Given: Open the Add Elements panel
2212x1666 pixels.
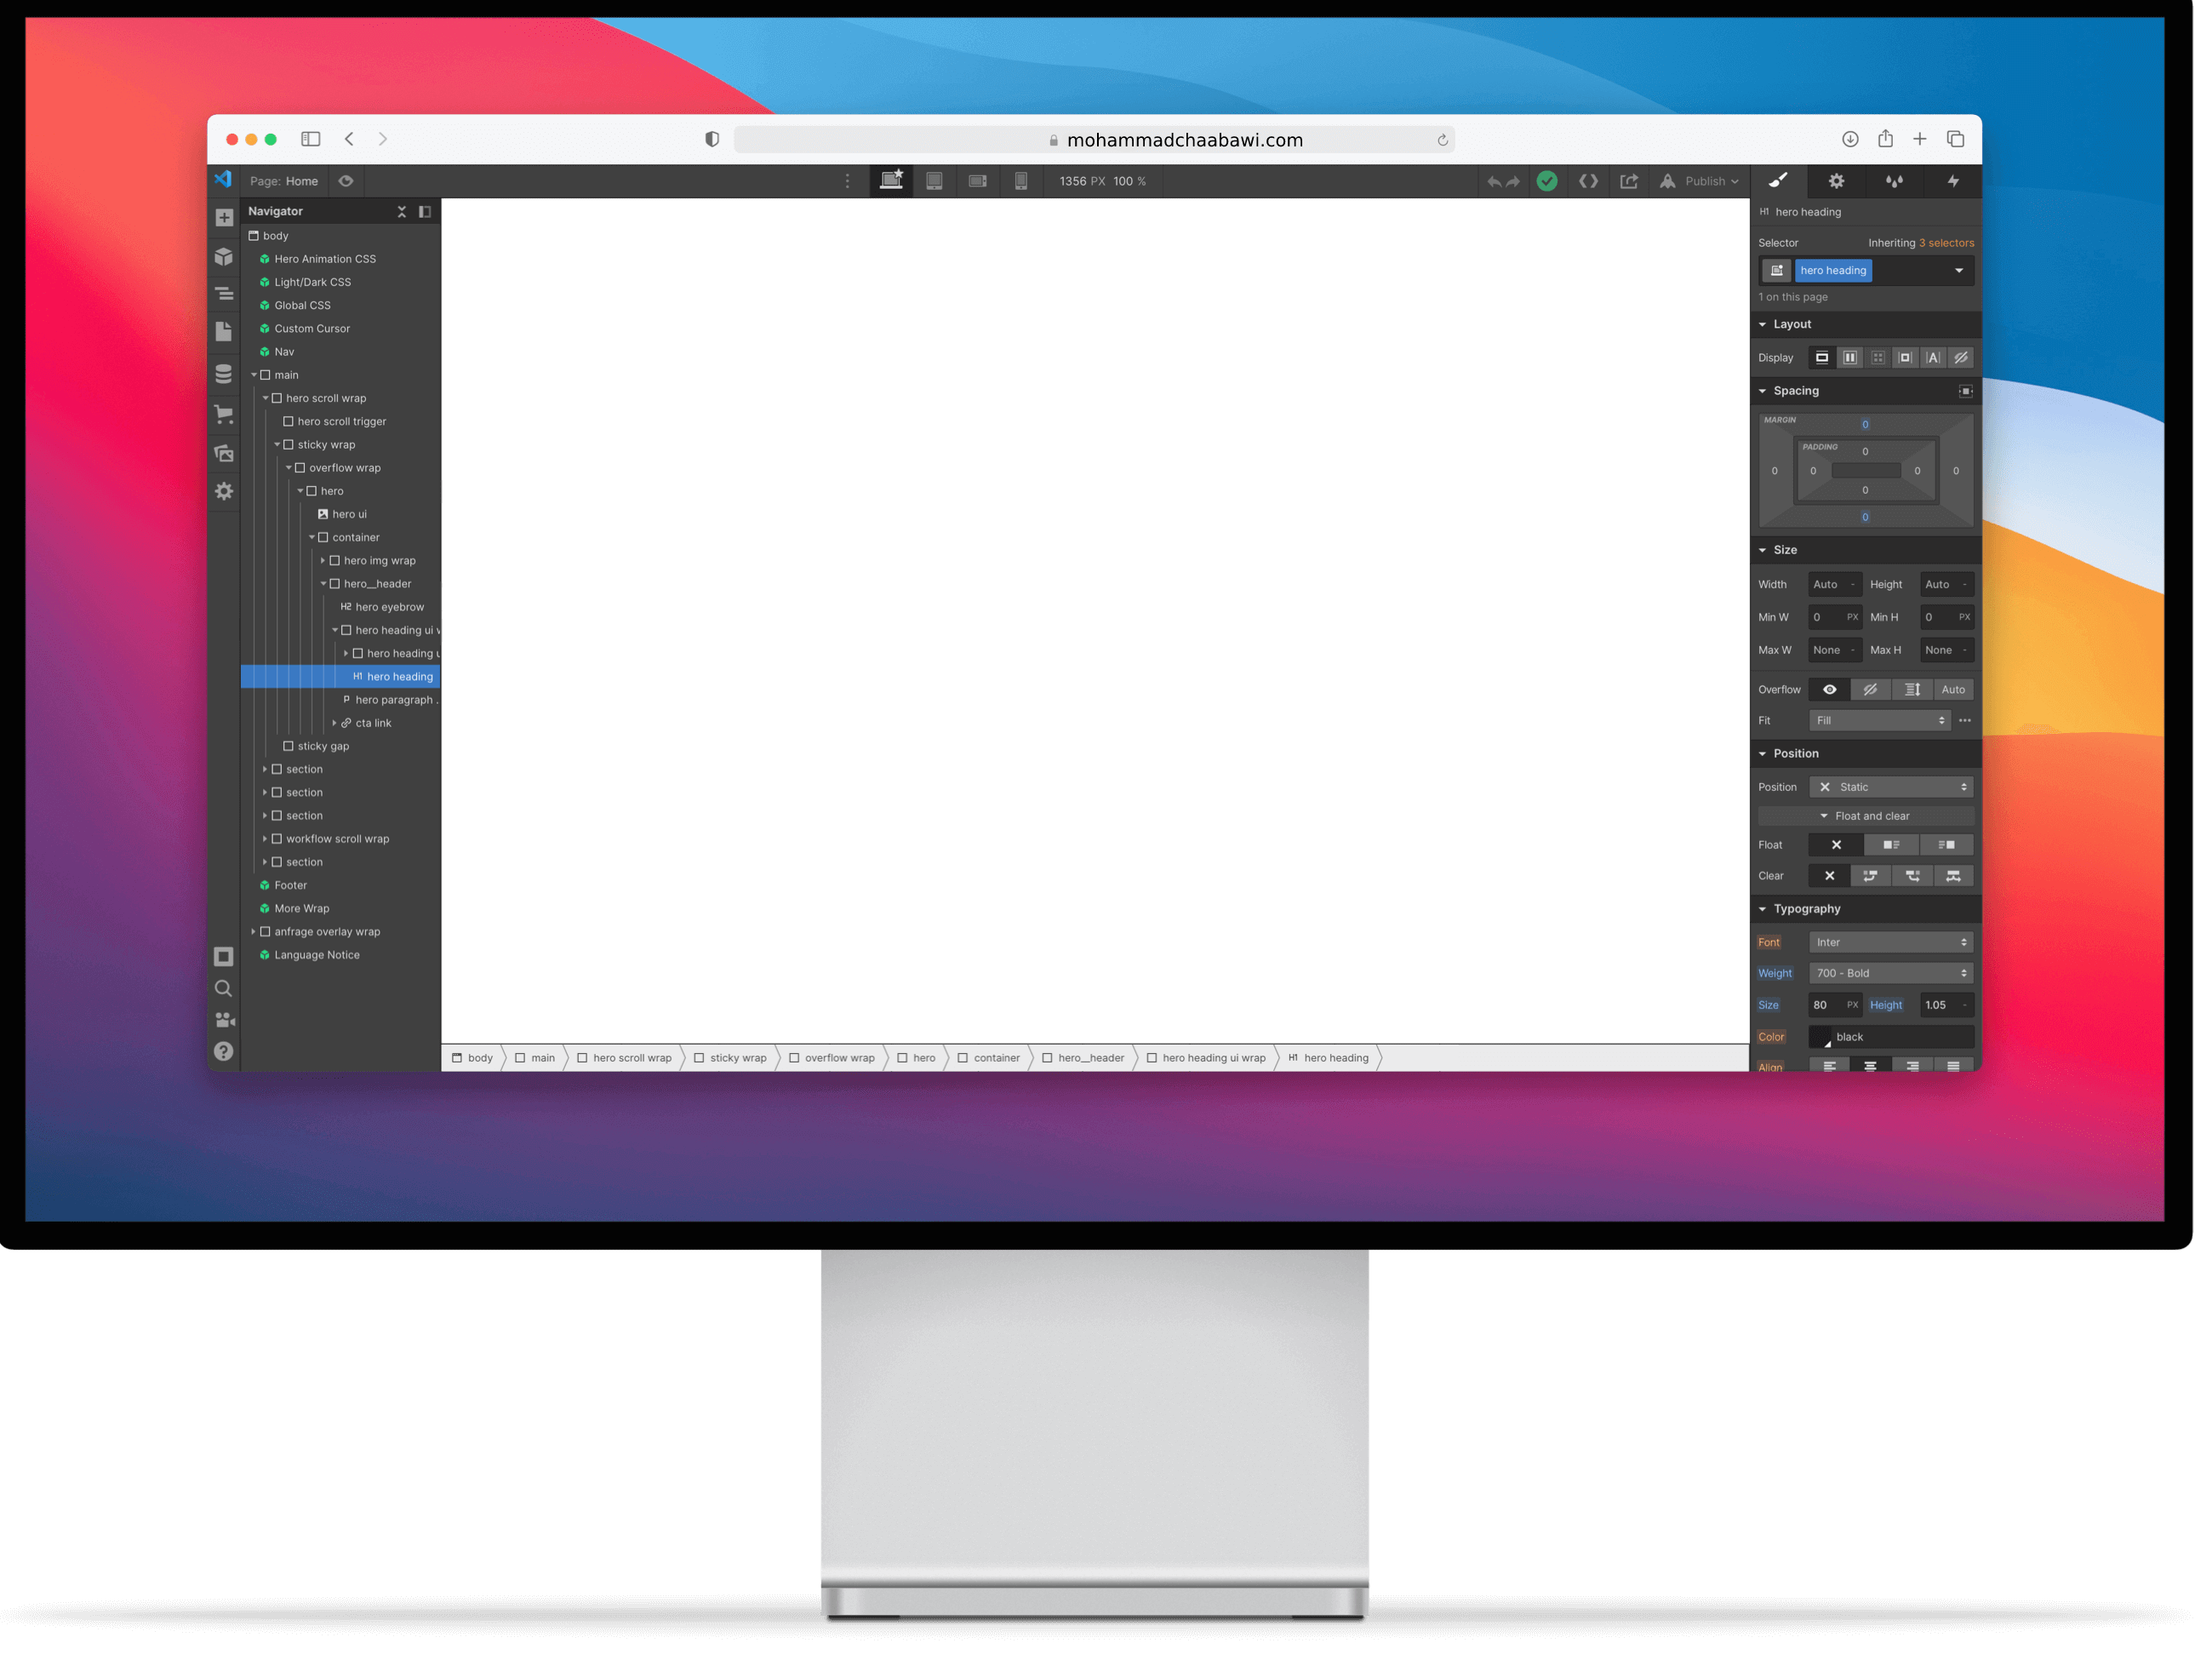Looking at the screenshot, I should click(223, 216).
